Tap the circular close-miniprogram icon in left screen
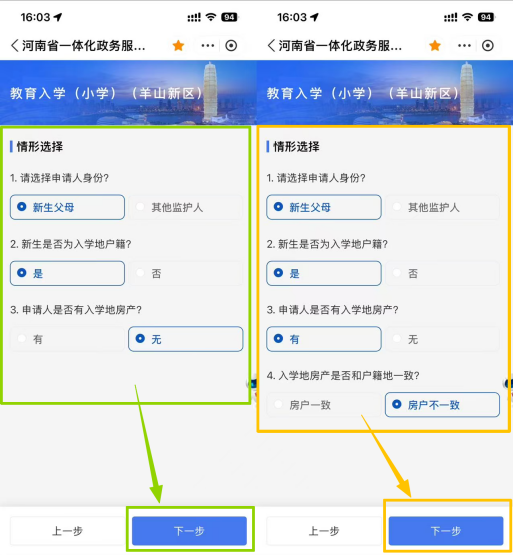 pos(231,46)
